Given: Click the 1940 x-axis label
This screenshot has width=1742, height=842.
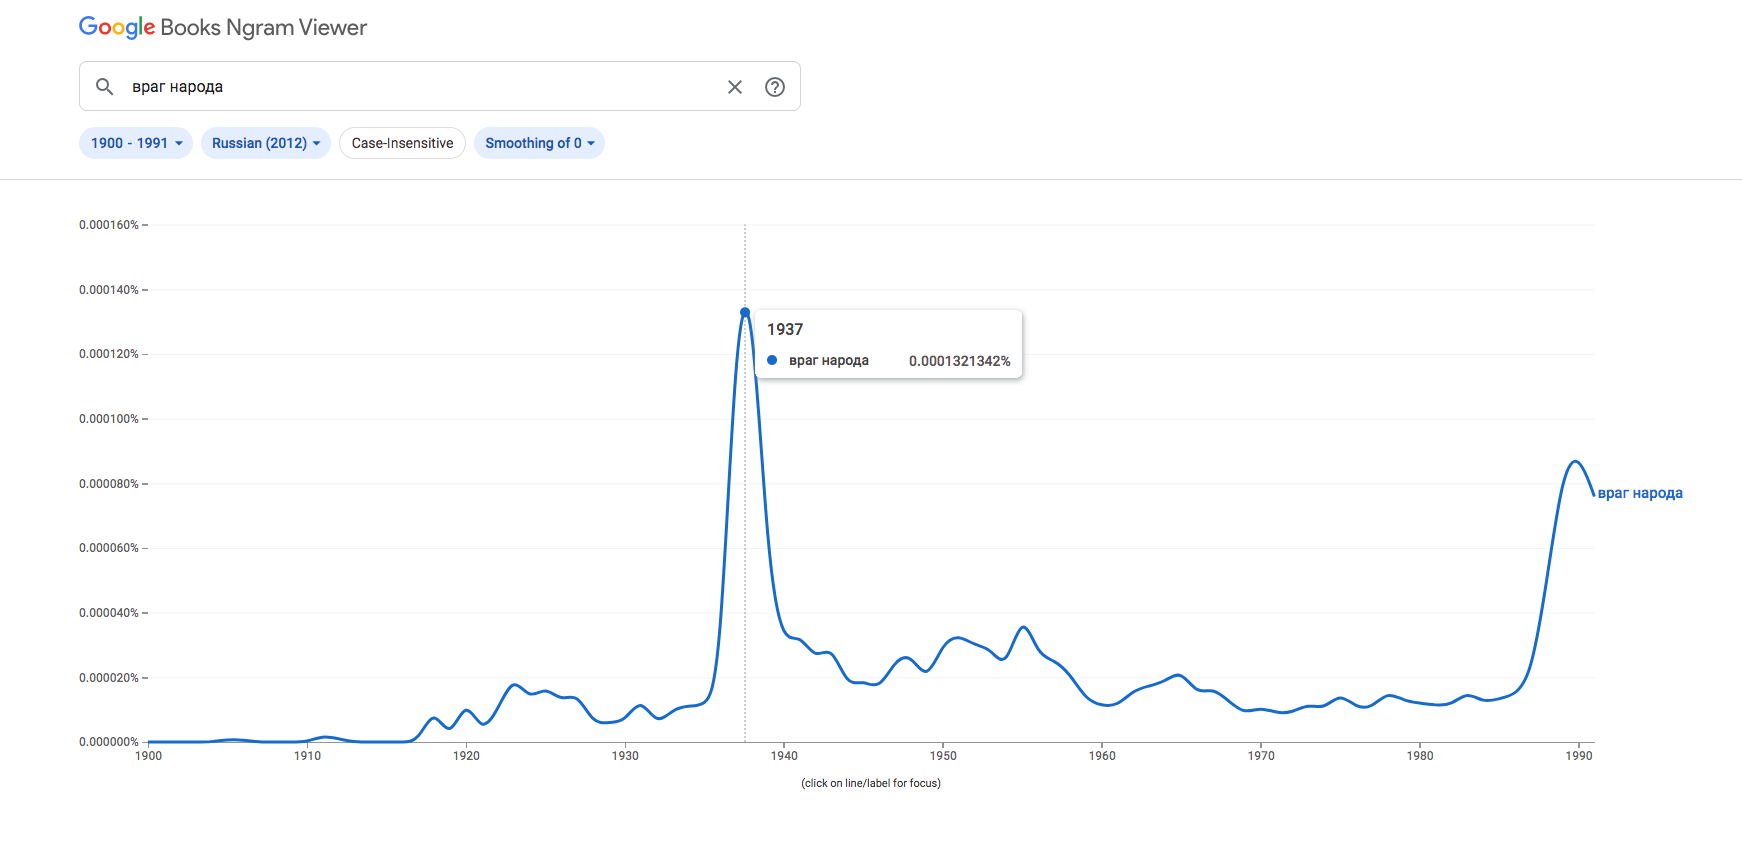Looking at the screenshot, I should (784, 756).
